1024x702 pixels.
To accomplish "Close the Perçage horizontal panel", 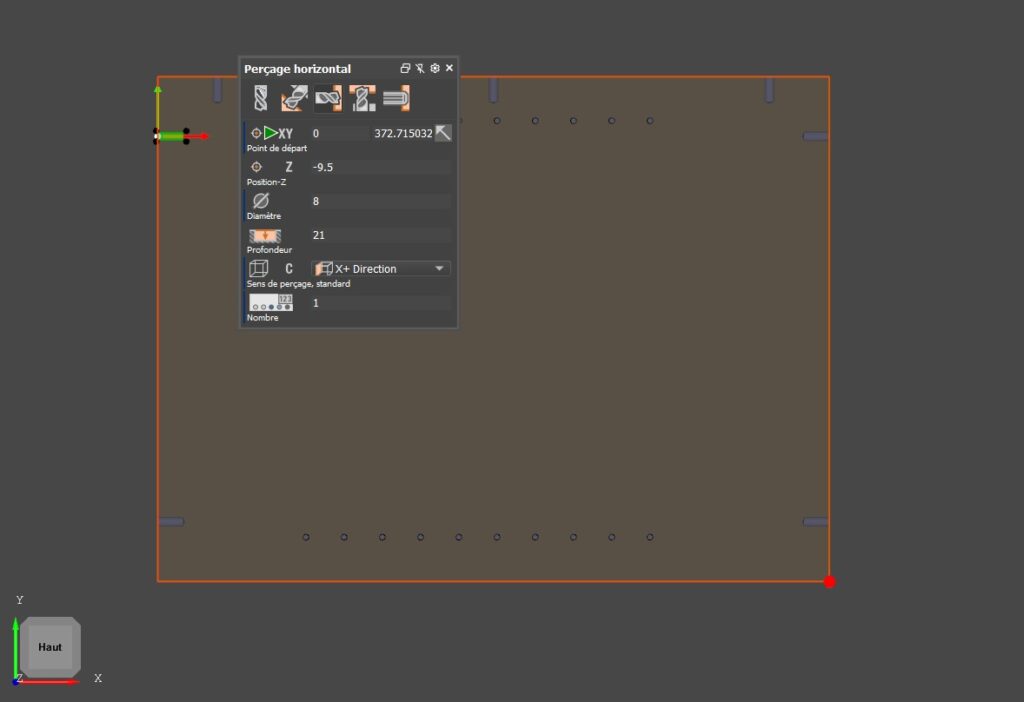I will [449, 68].
